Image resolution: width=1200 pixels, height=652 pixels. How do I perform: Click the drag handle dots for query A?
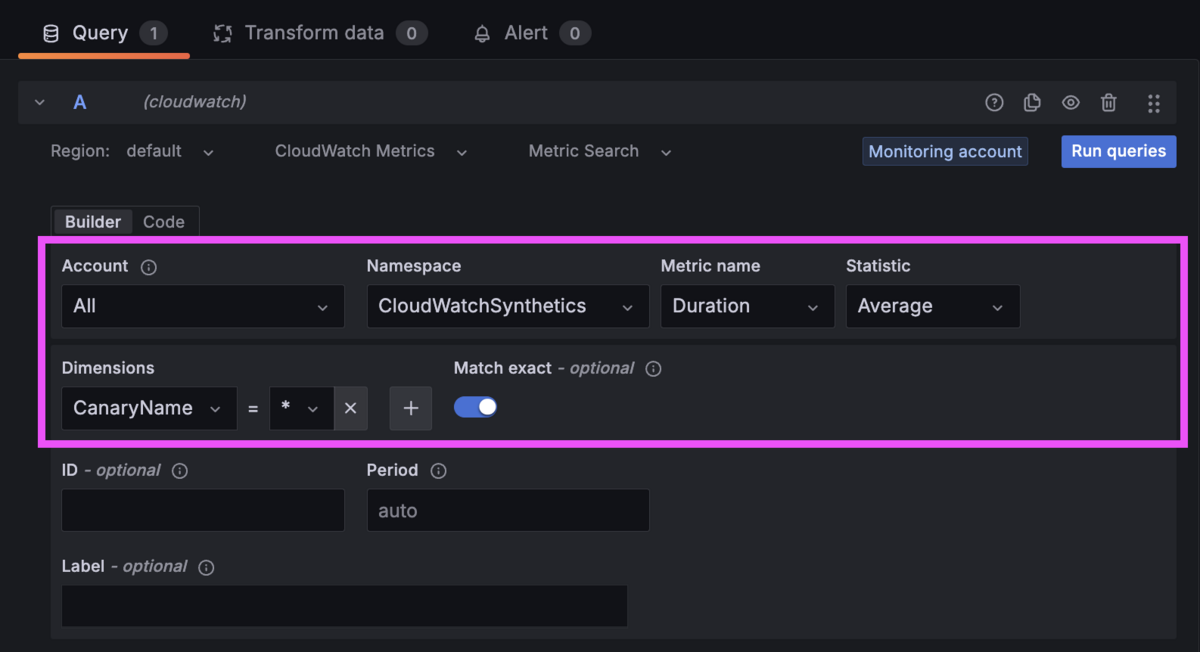(x=1153, y=103)
